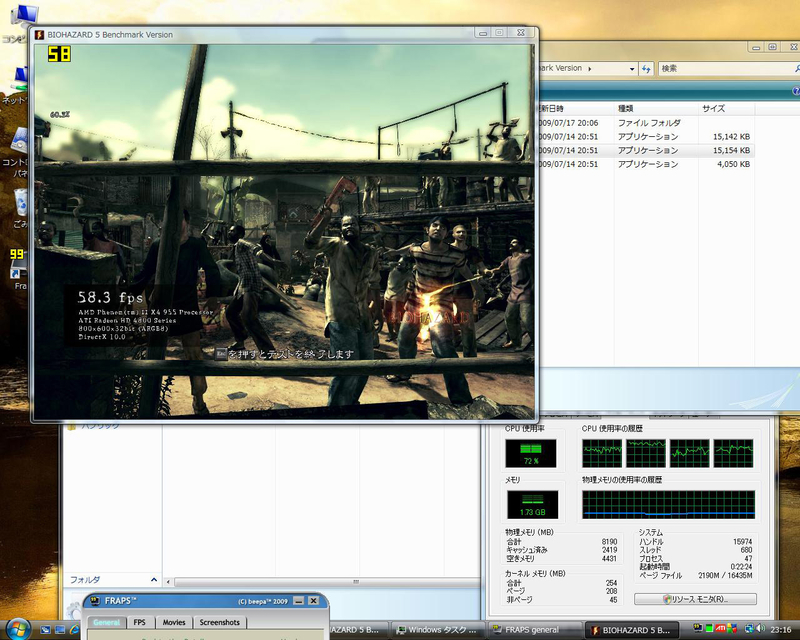Click in the Explorer 検索 search box
The image size is (800, 640).
pos(727,68)
